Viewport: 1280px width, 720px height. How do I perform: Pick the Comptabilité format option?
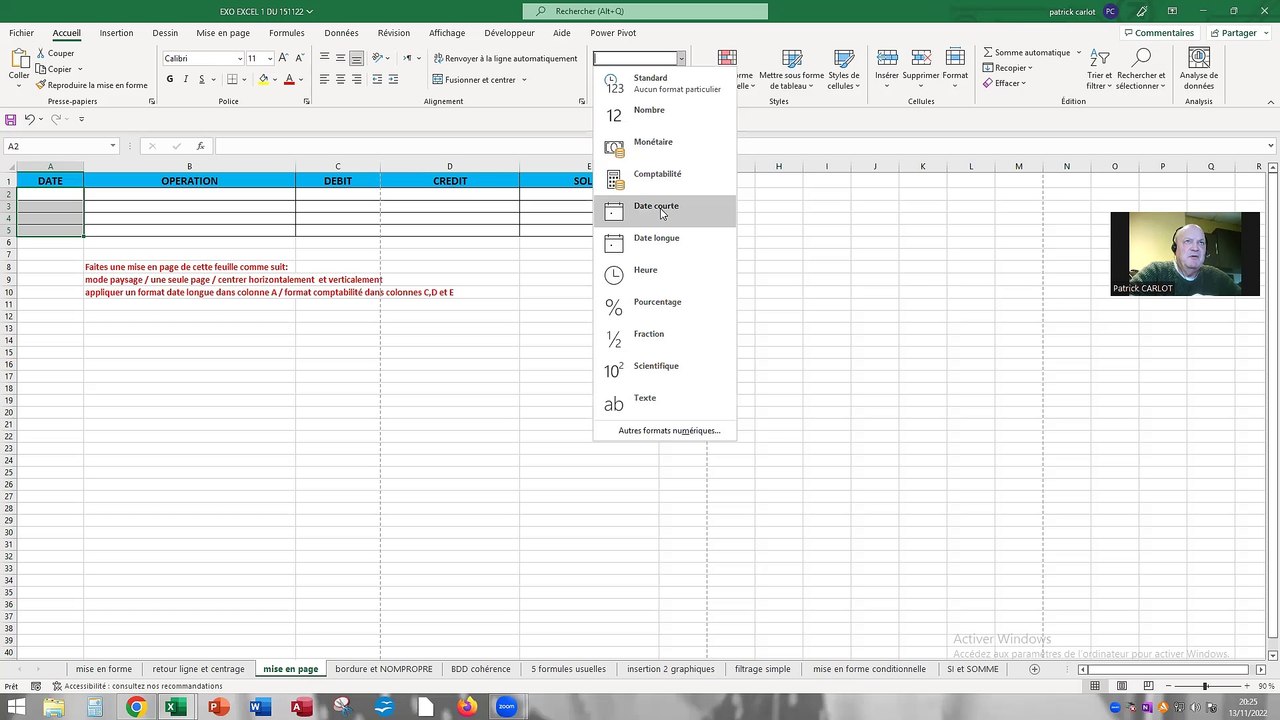665,178
